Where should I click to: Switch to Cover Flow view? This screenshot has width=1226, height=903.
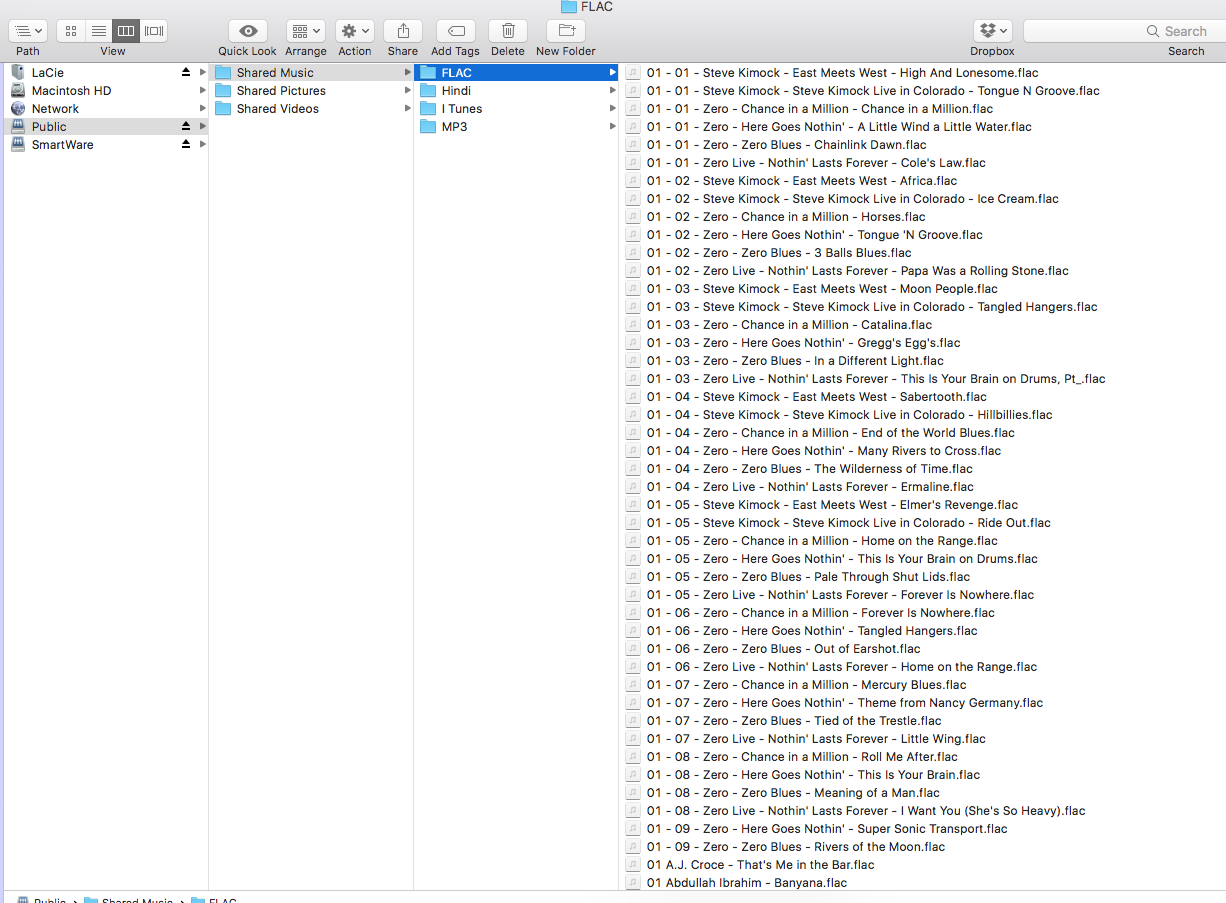[x=154, y=31]
